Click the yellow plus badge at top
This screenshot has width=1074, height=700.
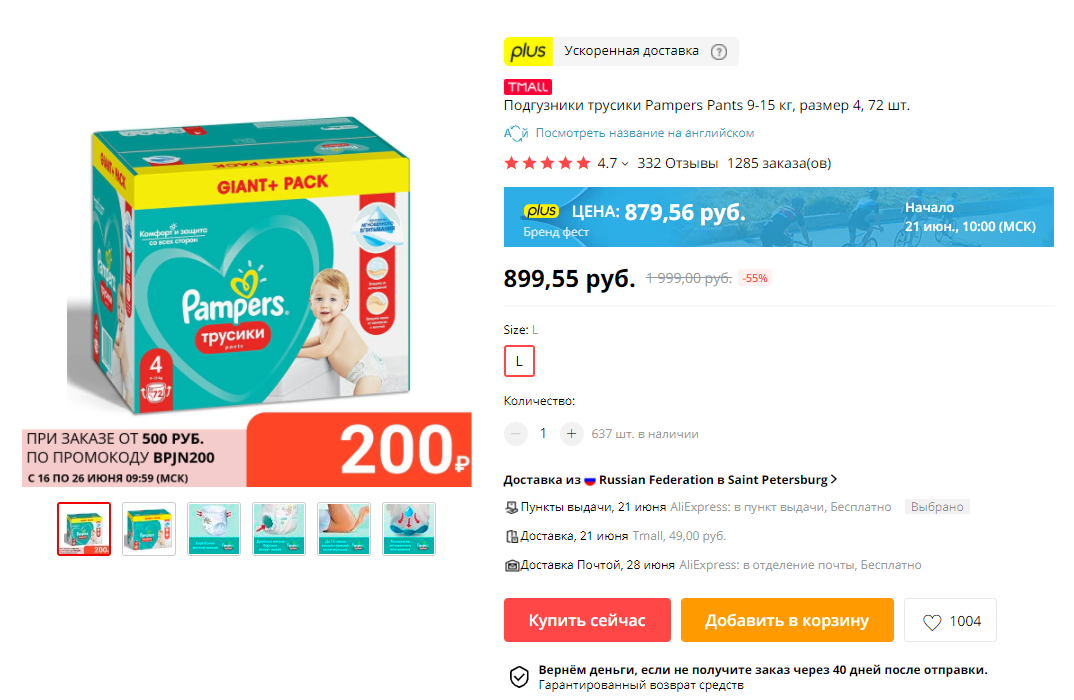tap(528, 51)
